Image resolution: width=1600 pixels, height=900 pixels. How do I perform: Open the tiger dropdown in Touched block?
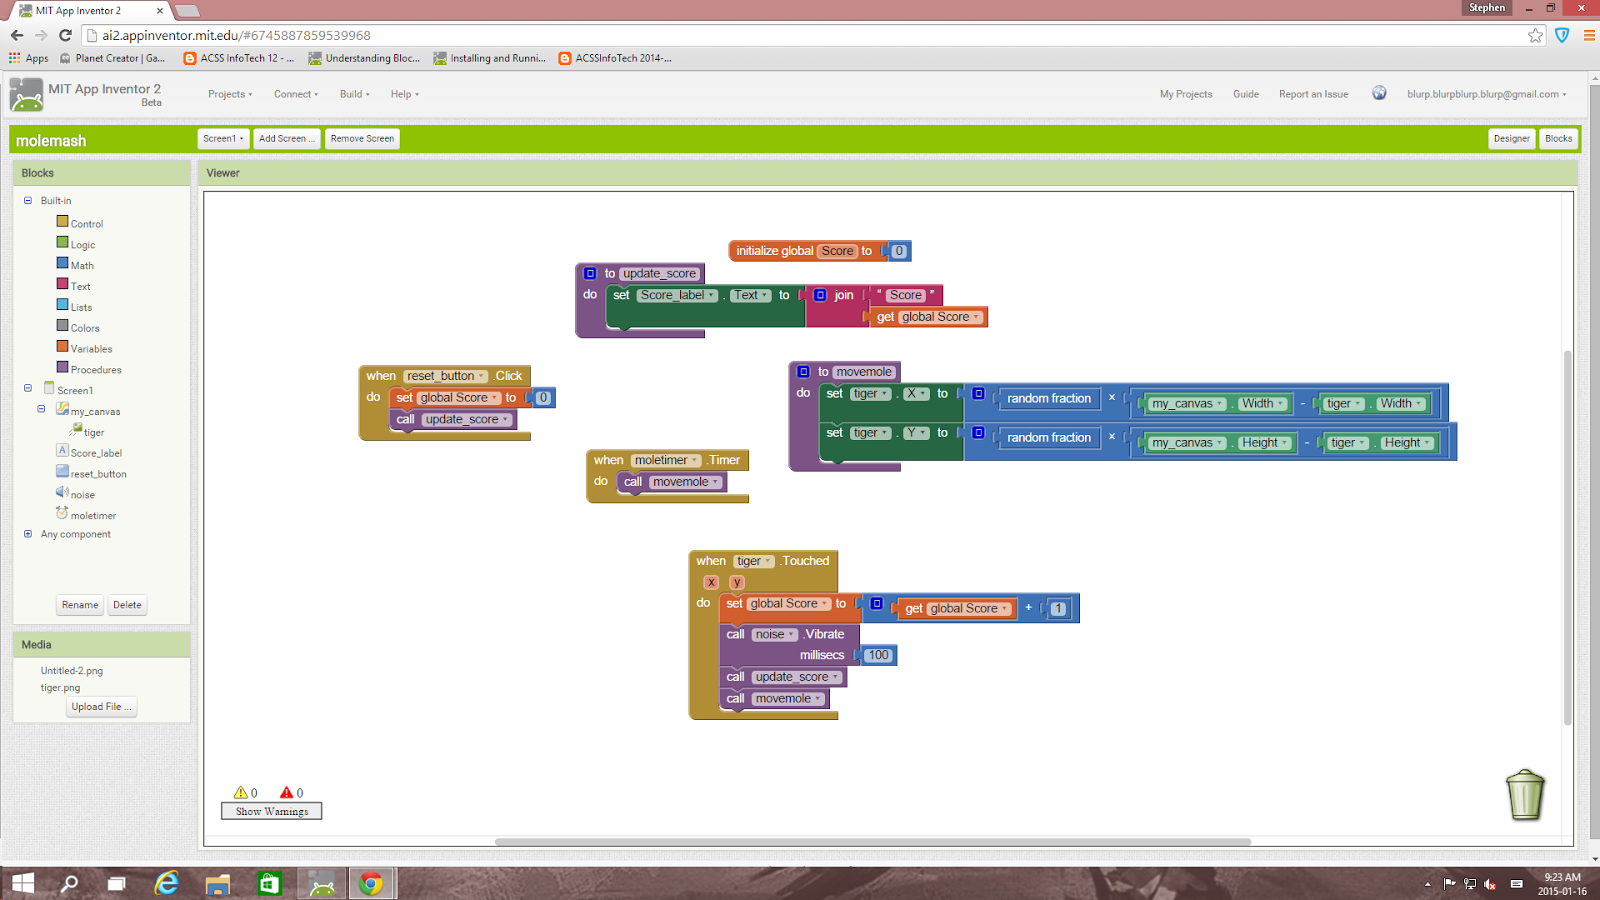[x=754, y=561]
